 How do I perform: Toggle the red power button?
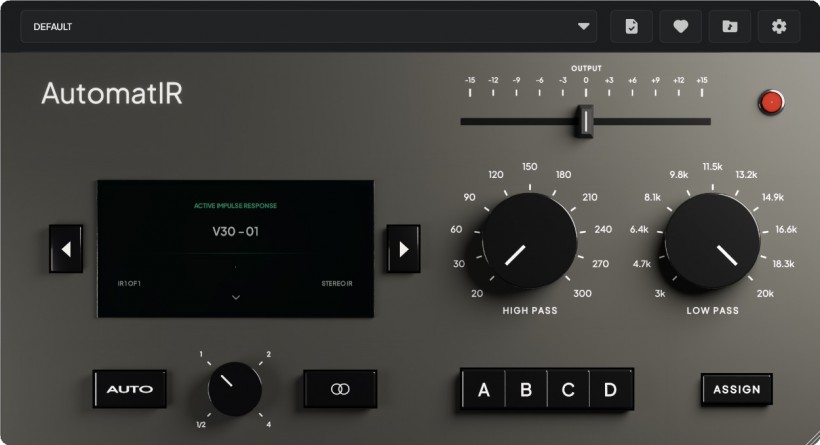point(771,102)
